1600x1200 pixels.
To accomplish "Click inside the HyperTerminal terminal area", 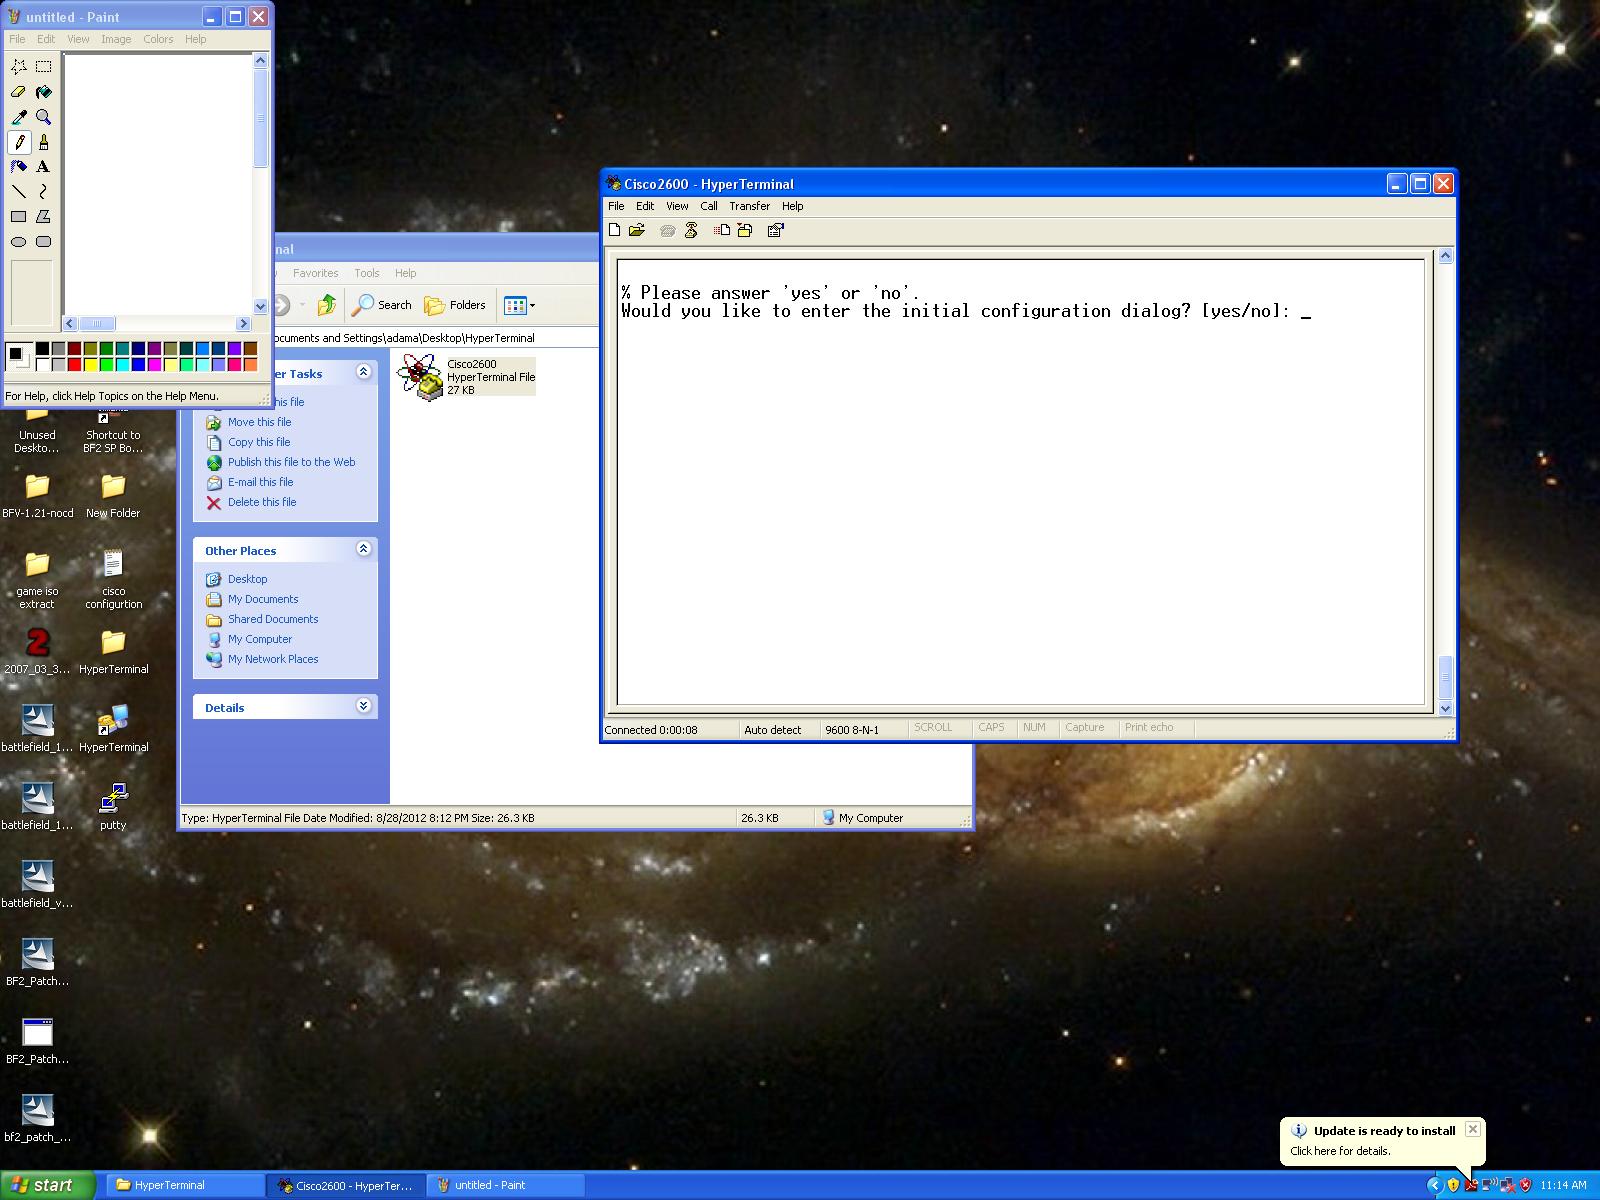I will [1020, 482].
